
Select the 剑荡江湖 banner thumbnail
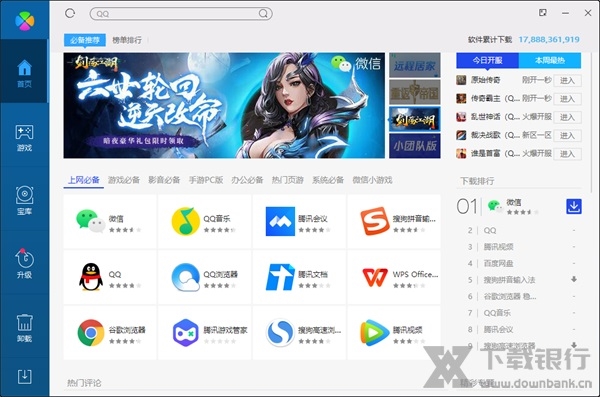(x=415, y=119)
